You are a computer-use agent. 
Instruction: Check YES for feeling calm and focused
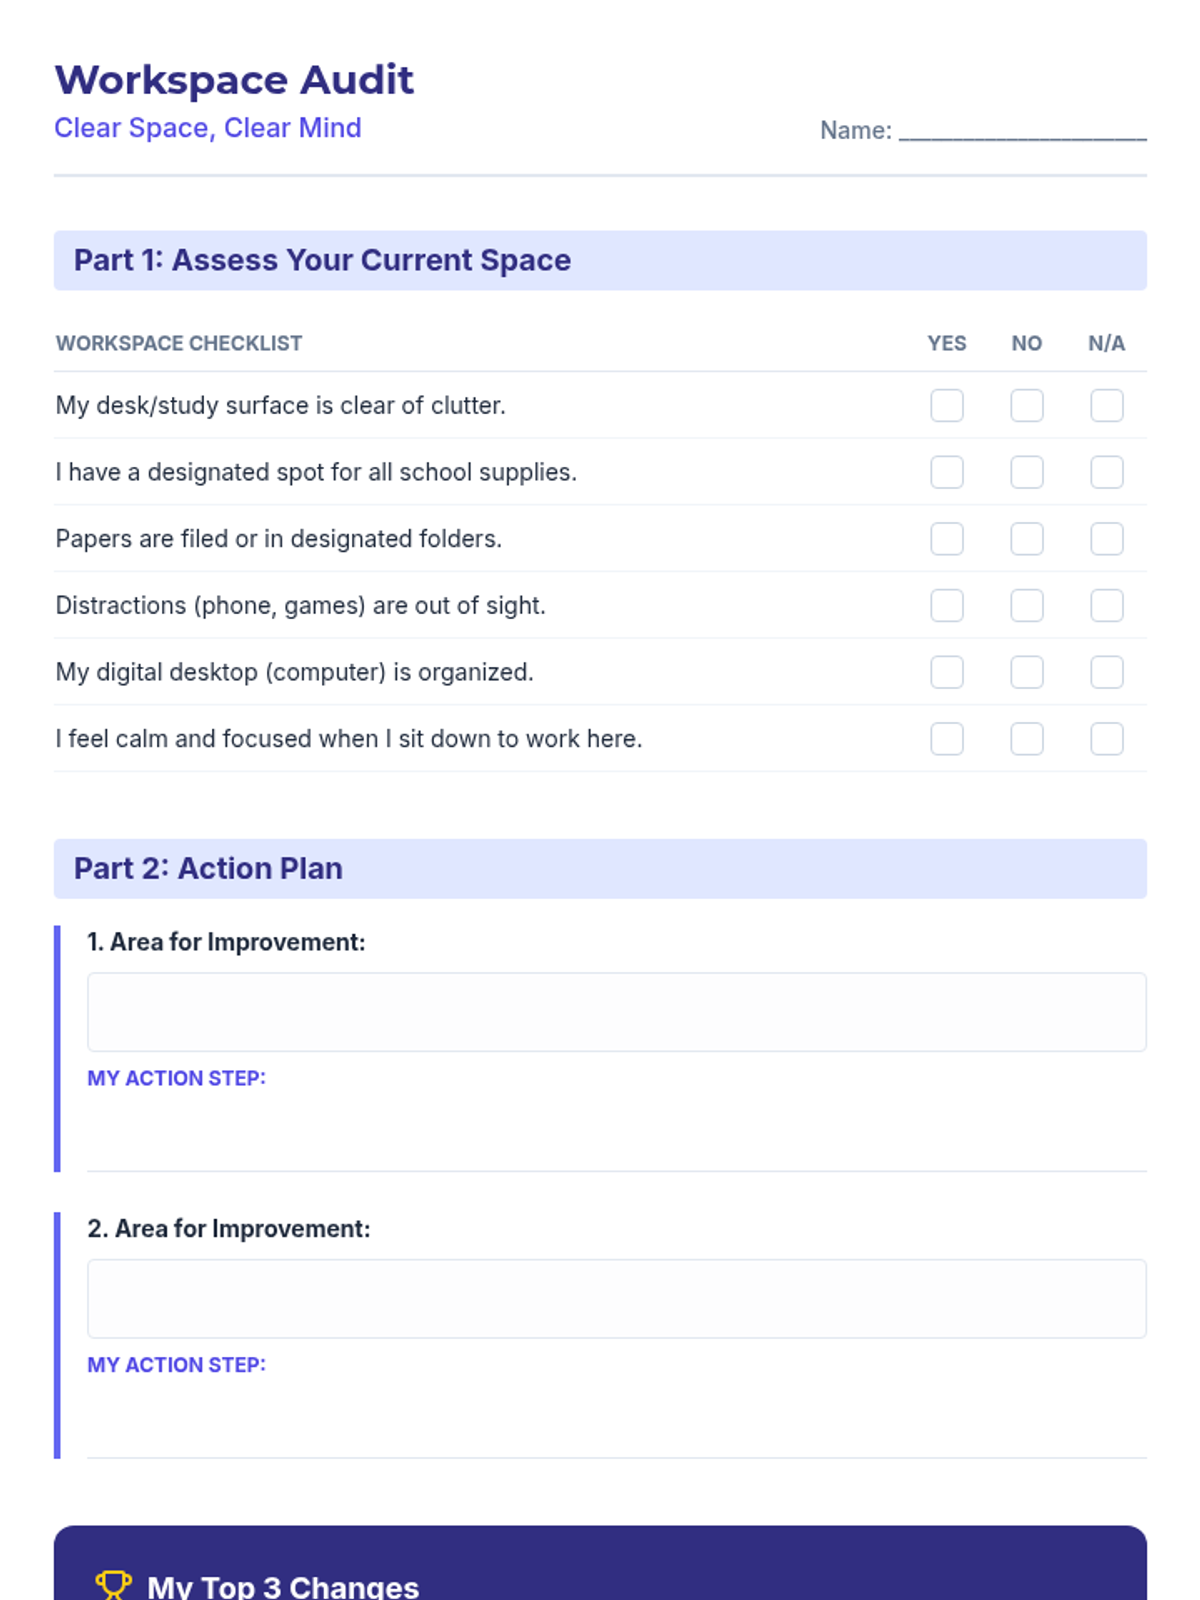[947, 739]
